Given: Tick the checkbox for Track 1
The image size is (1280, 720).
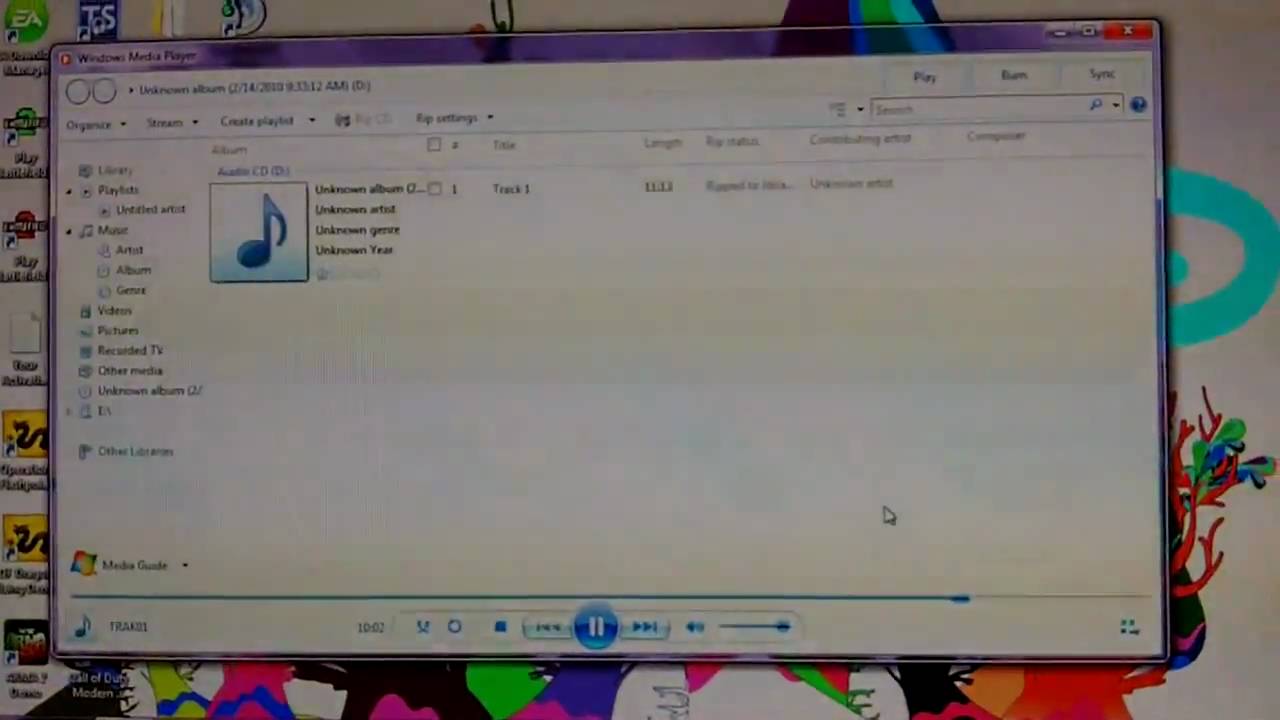Looking at the screenshot, I should [x=434, y=188].
